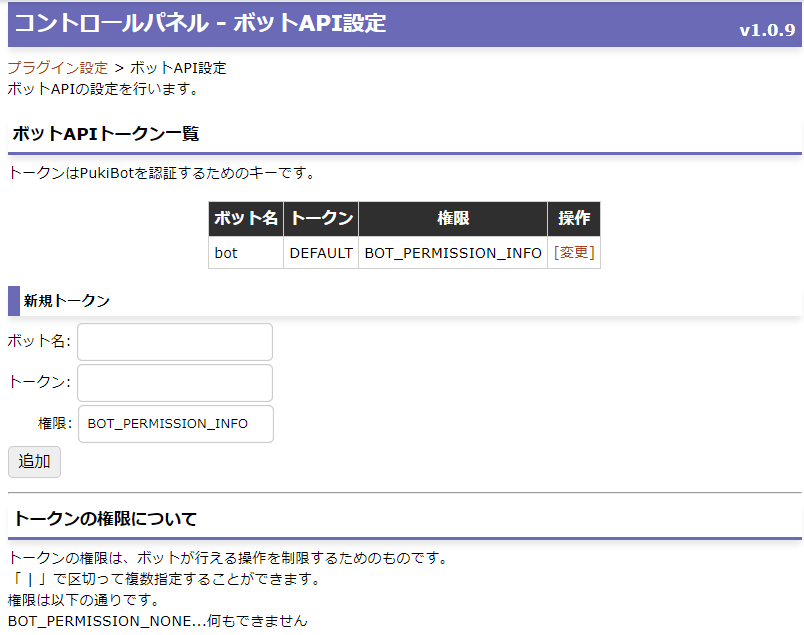Click the ボットAPIトークン一覧 section heading
This screenshot has height=635, width=804.
click(106, 134)
